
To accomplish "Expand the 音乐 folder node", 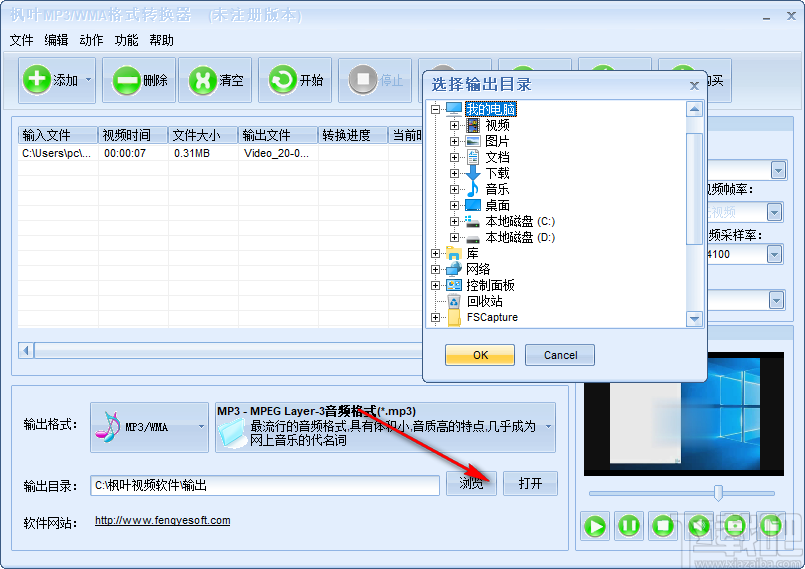I will pos(454,189).
